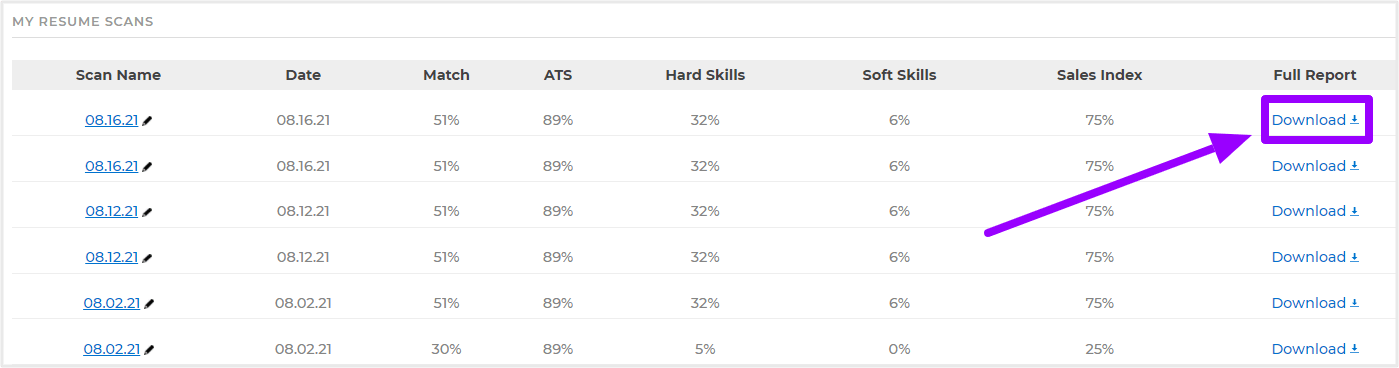Download the report for the 30% match scan
The height and width of the screenshot is (368, 1399).
click(1315, 349)
